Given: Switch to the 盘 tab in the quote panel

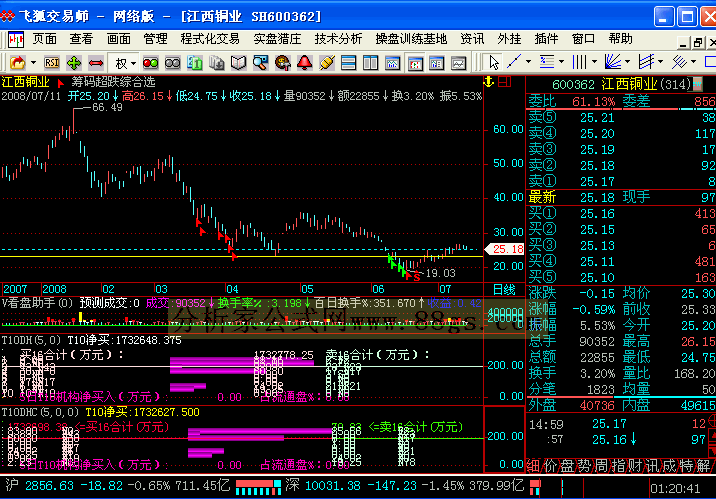Looking at the screenshot, I should (567, 466).
